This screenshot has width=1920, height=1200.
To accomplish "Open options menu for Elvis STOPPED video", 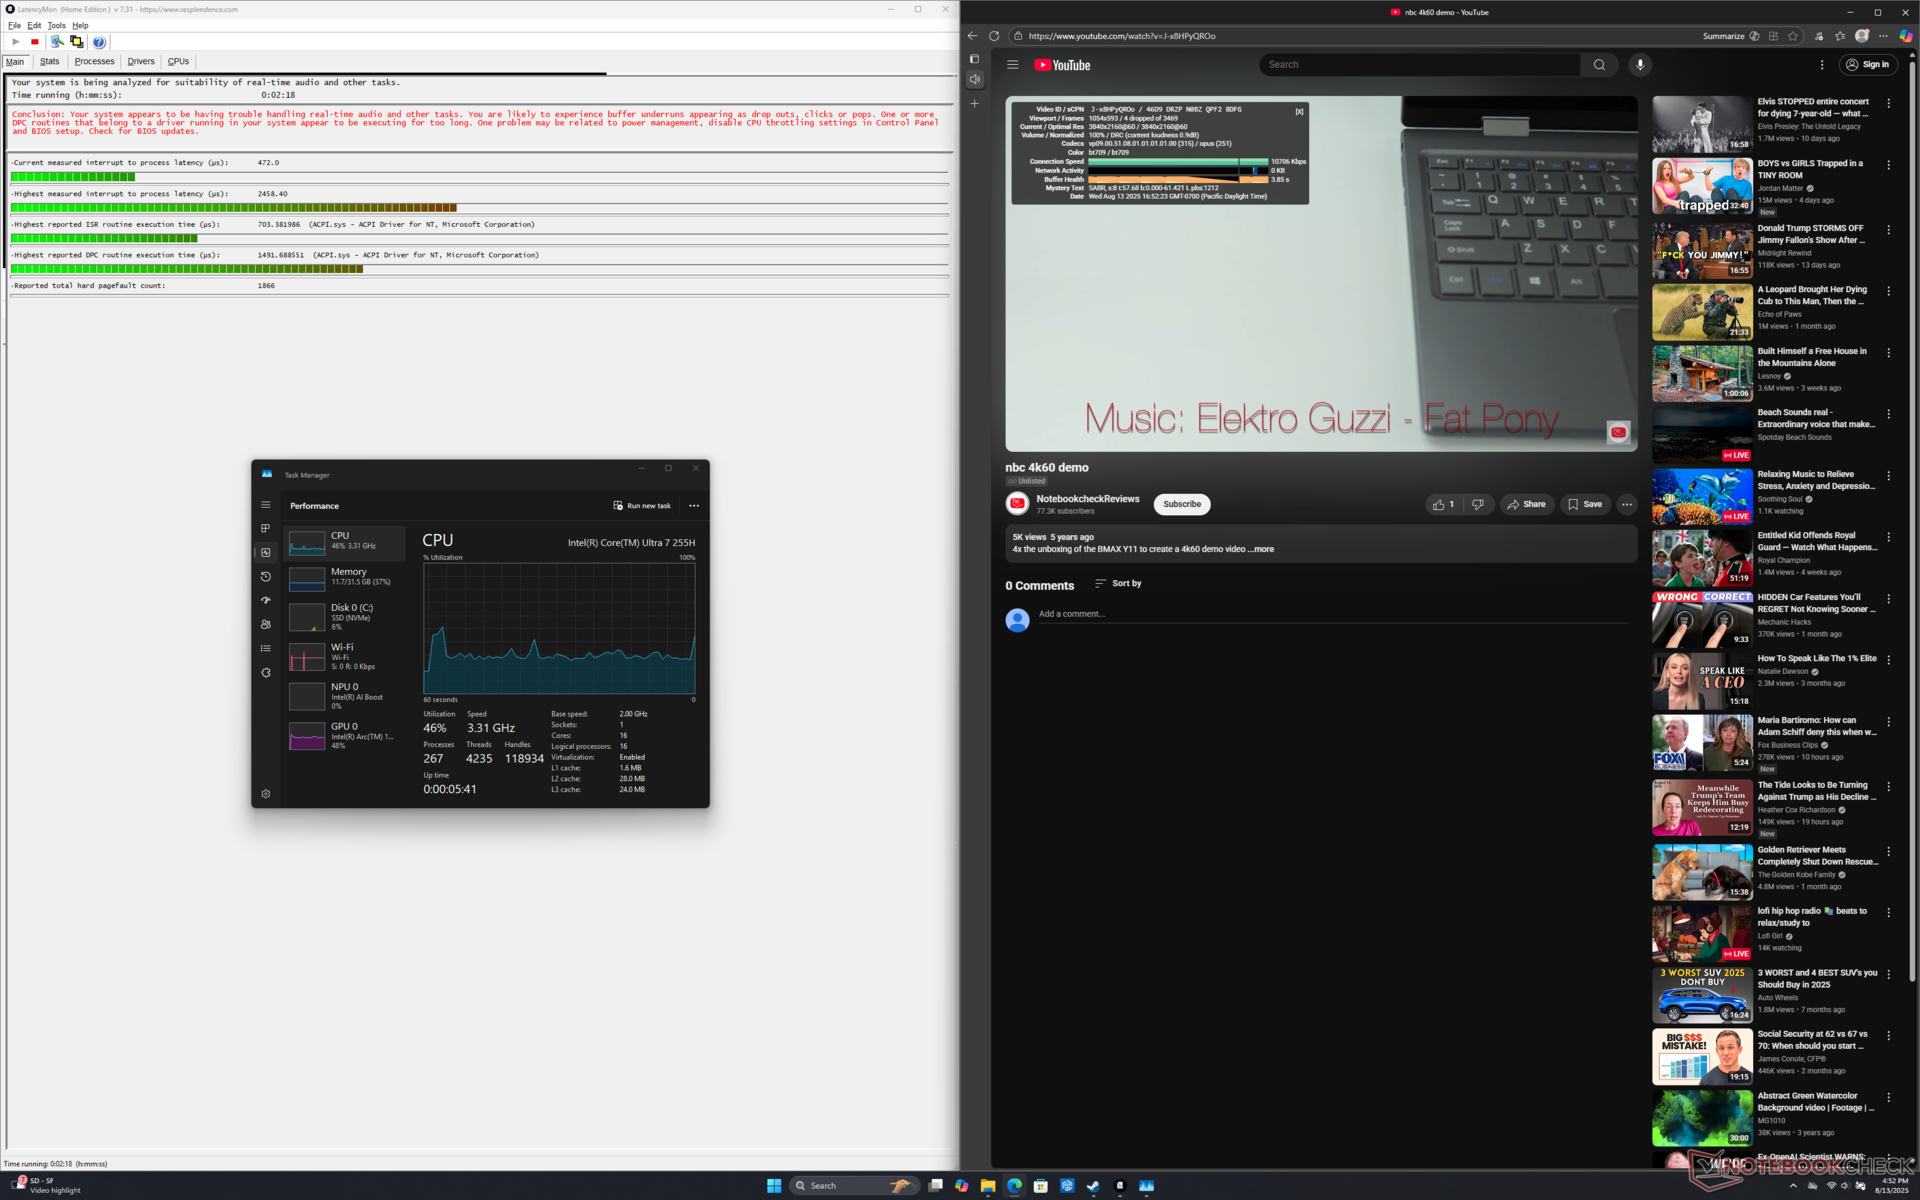I will (1888, 103).
